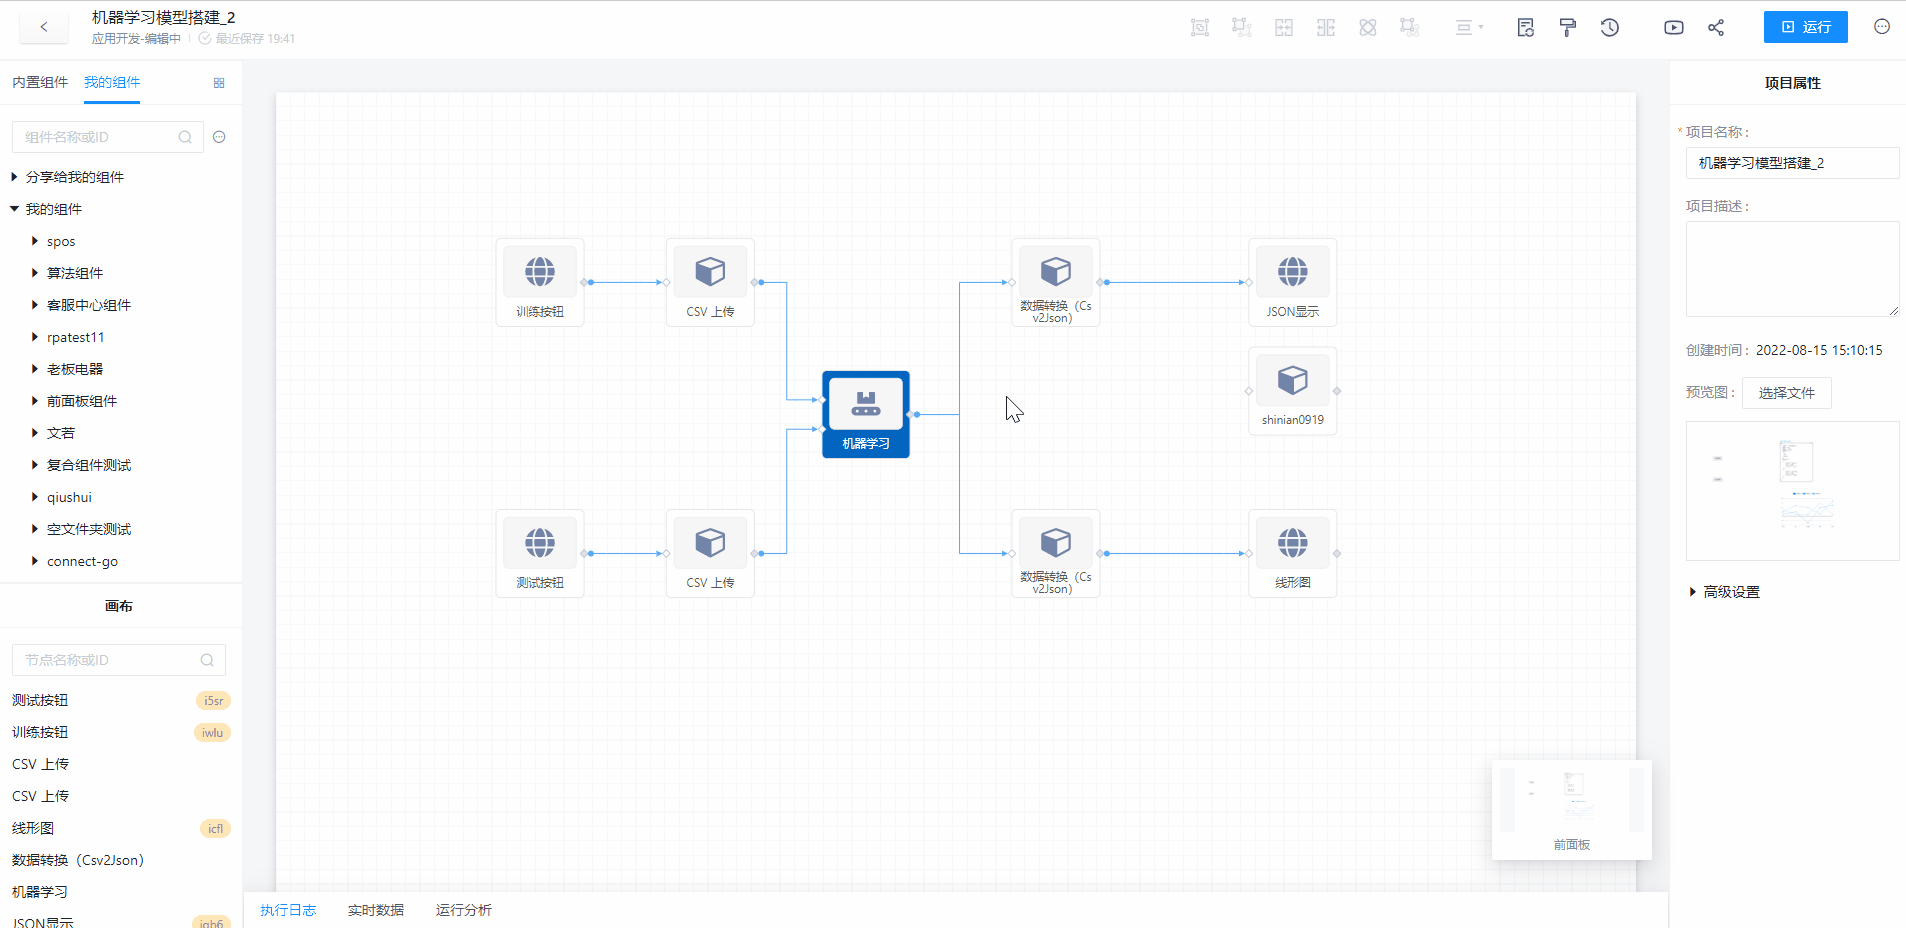This screenshot has width=1906, height=928.
Task: Open the 实时数据 tab
Action: point(375,910)
